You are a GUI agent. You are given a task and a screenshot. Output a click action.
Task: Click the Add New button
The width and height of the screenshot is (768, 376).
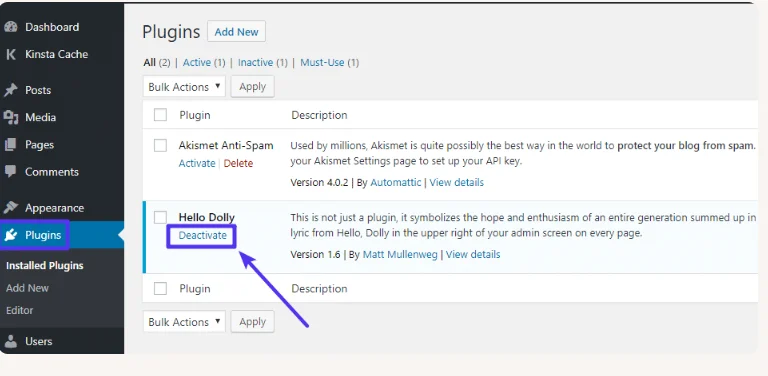[237, 32]
